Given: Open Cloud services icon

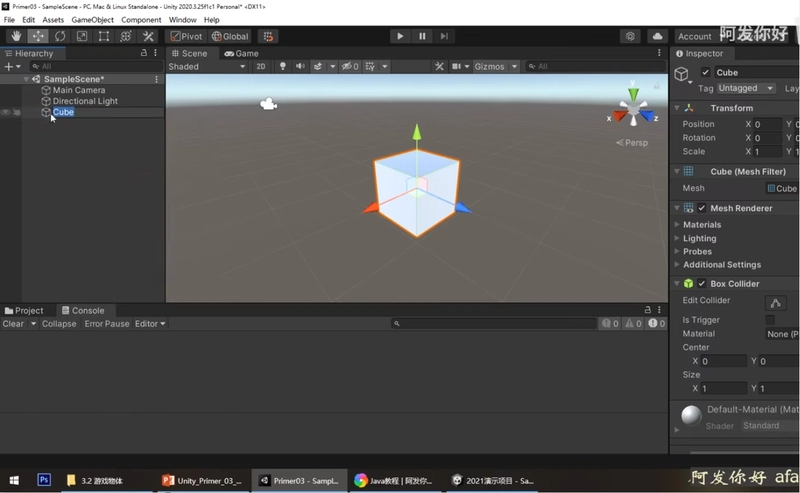Looking at the screenshot, I should pyautogui.click(x=658, y=36).
